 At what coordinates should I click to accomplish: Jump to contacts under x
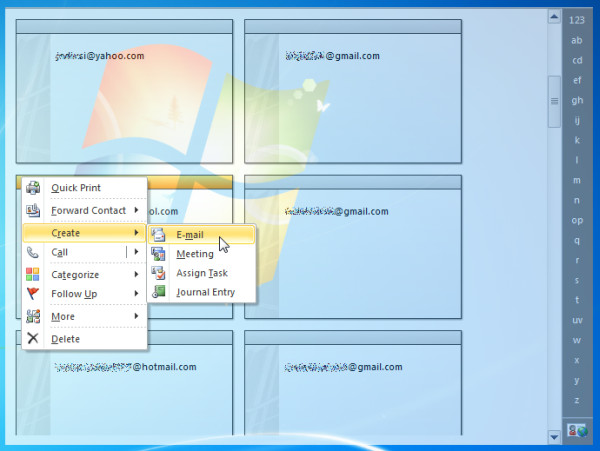(x=577, y=360)
